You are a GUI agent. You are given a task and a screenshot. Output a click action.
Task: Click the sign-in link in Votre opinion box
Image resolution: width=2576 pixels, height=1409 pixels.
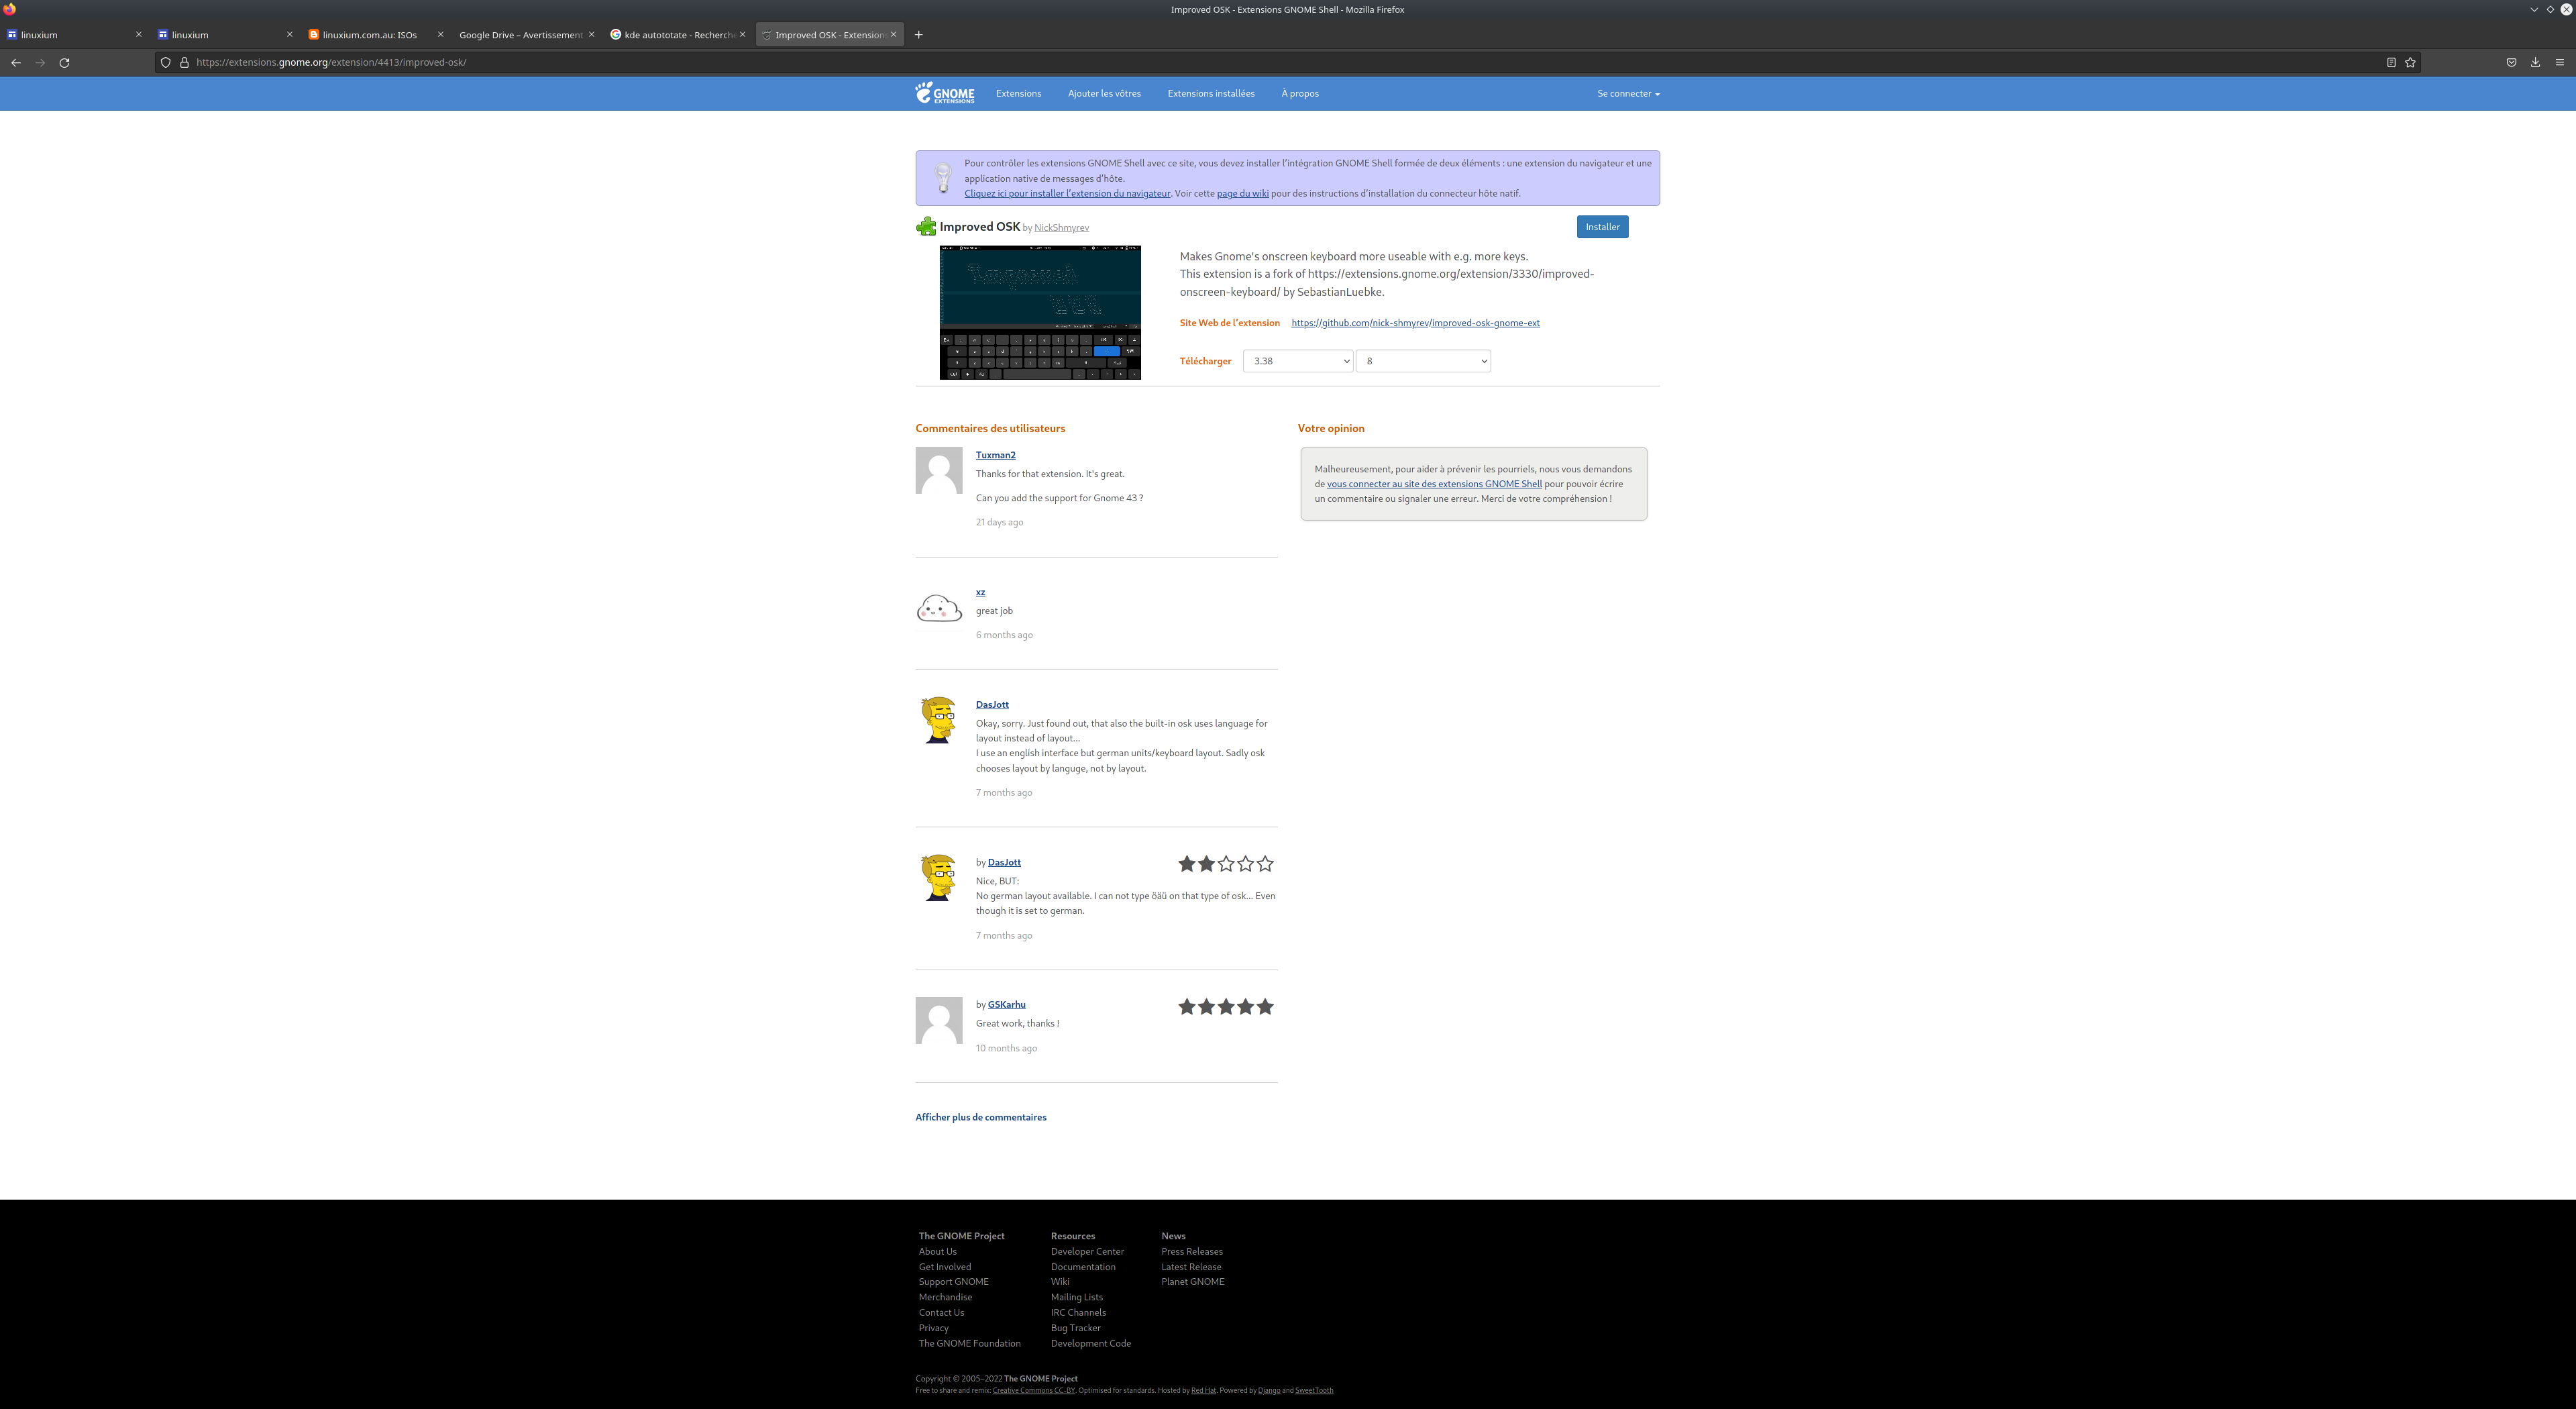tap(1434, 484)
